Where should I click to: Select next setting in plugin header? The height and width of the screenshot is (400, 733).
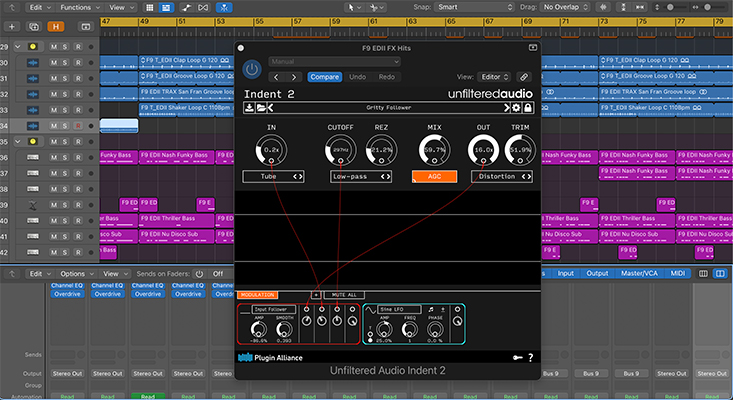click(x=294, y=77)
